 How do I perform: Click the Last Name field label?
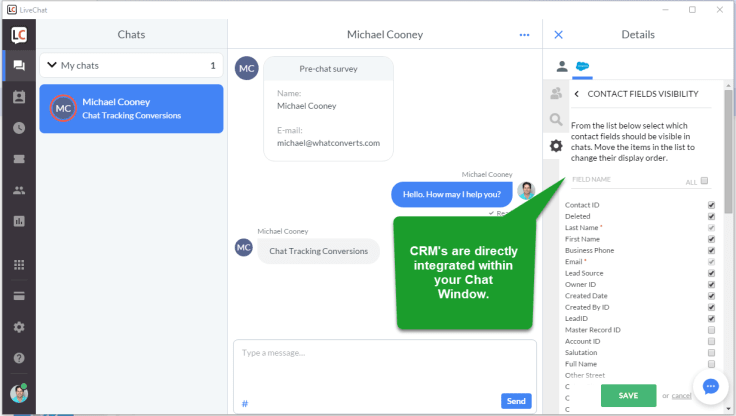point(582,228)
